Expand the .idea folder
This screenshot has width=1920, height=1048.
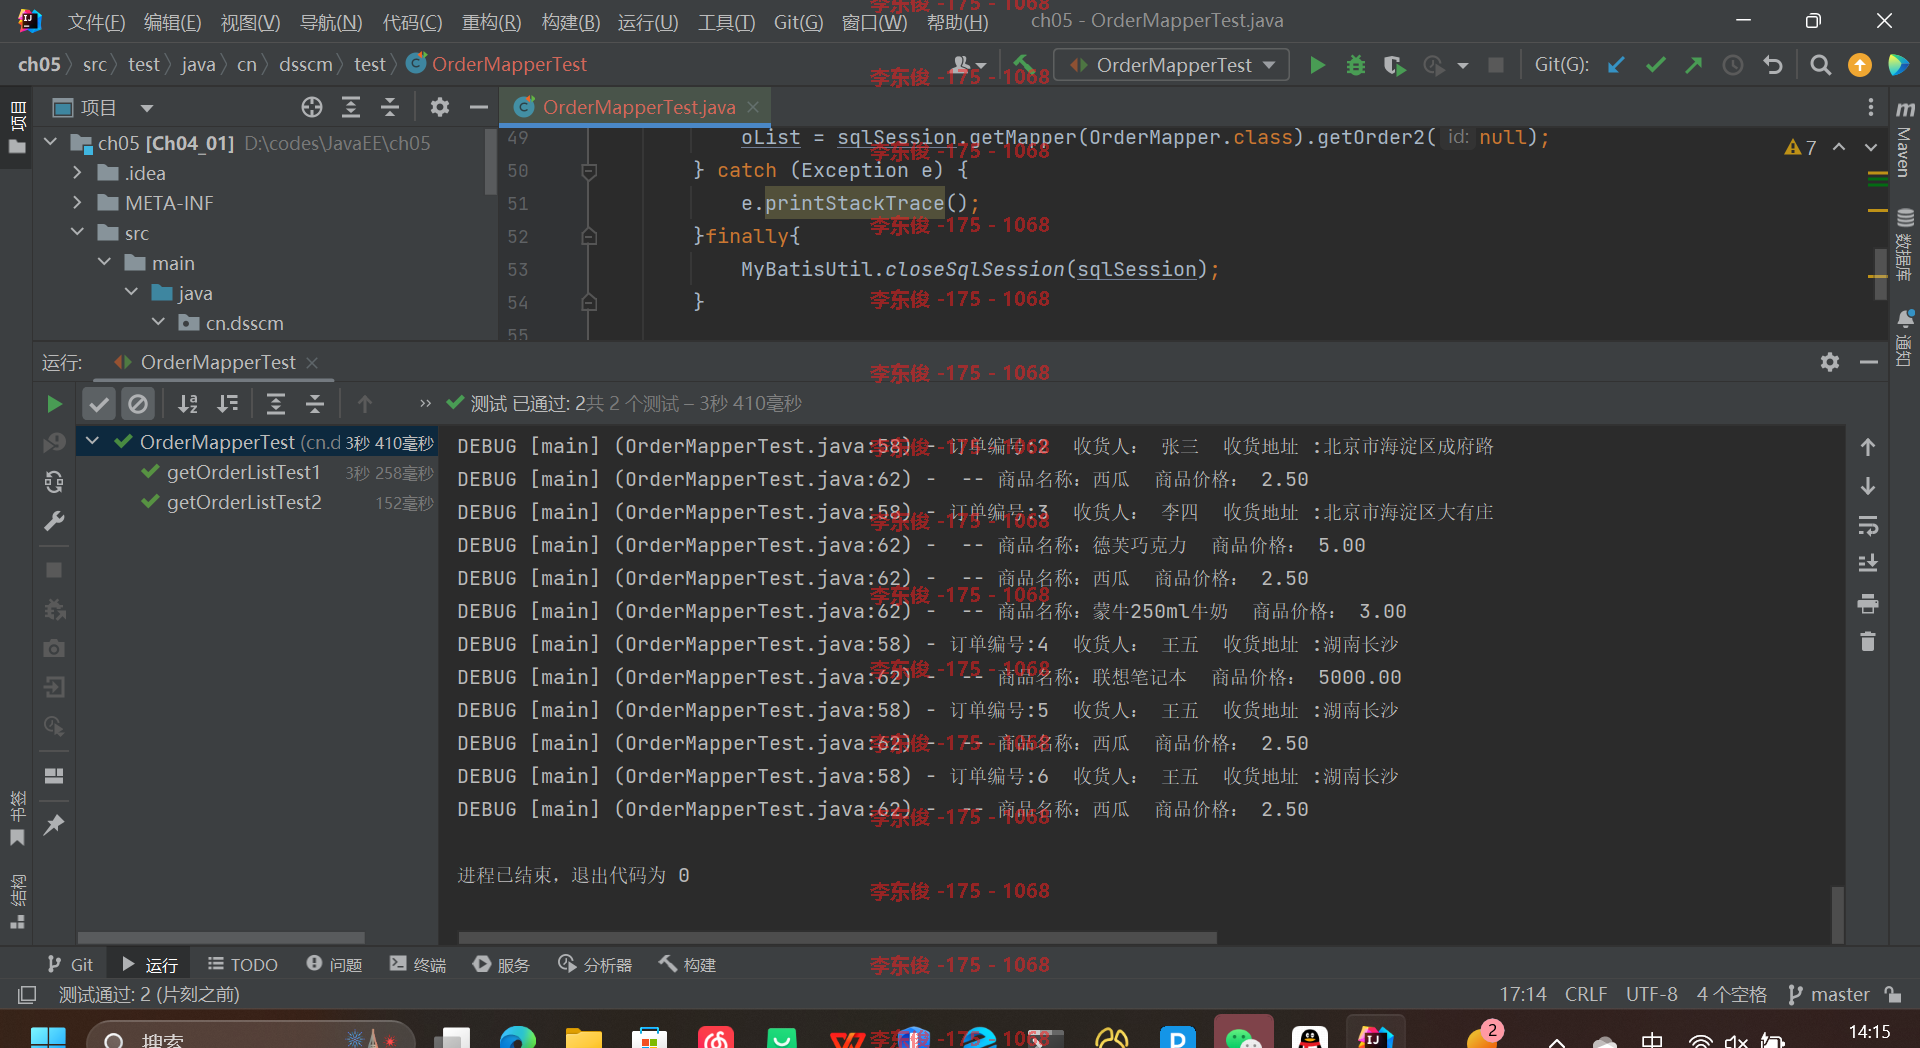[77, 173]
